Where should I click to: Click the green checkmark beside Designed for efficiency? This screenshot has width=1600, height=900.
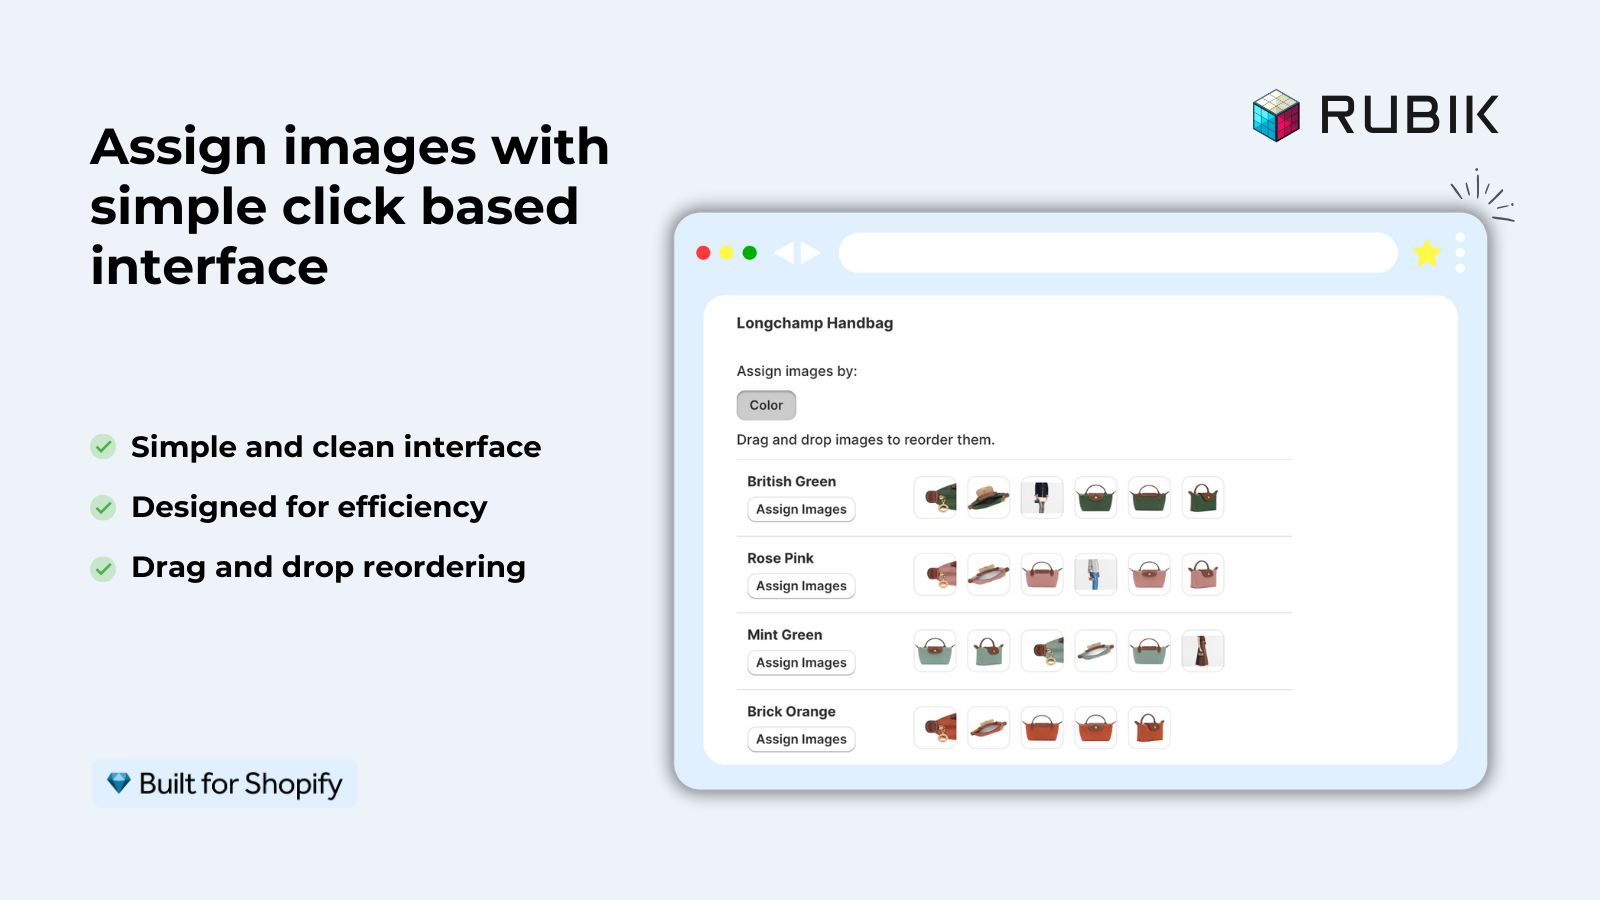pyautogui.click(x=103, y=507)
